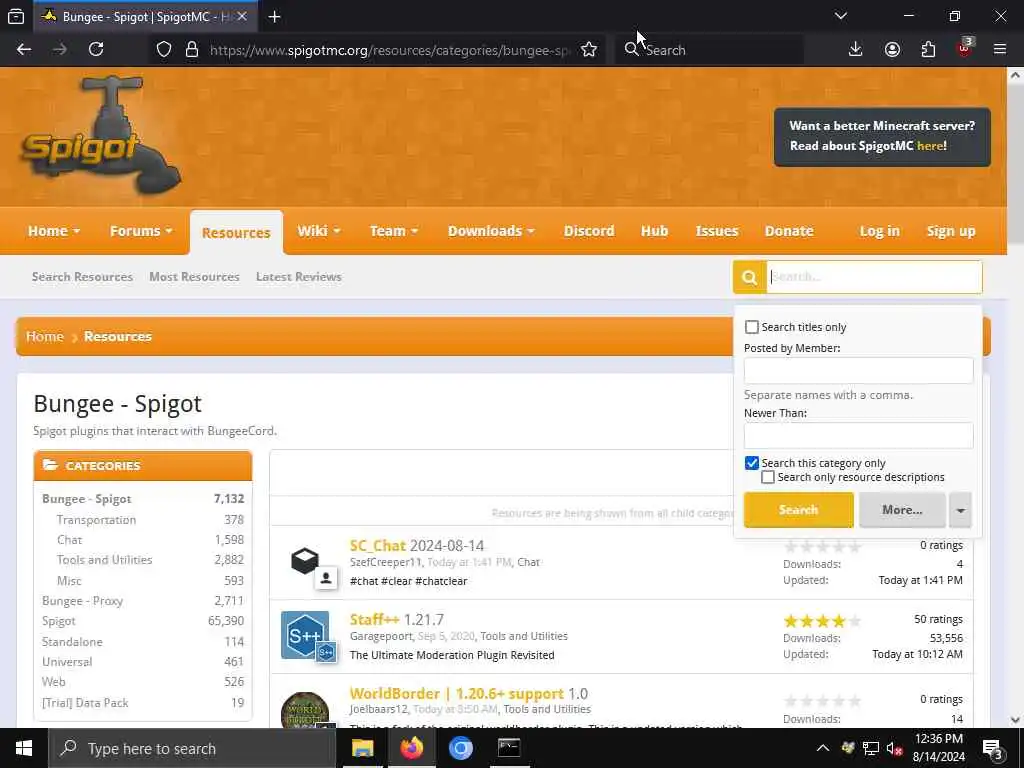Open File Explorer from taskbar

coord(362,748)
